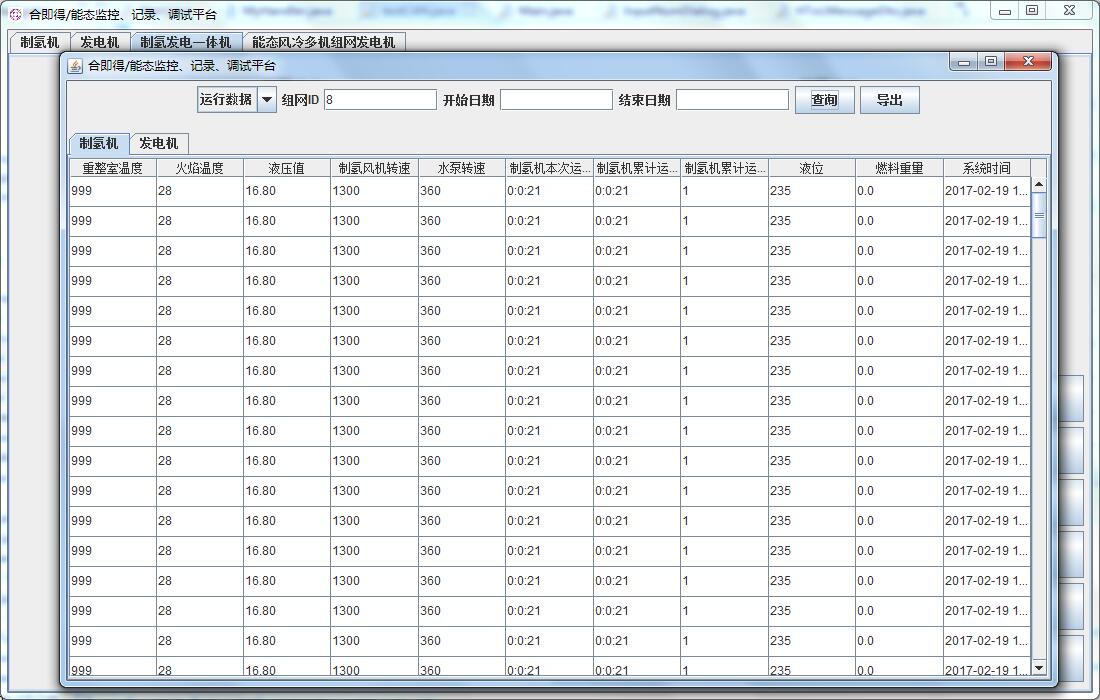Click the 结束日期 input field
The image size is (1100, 700).
(x=732, y=100)
